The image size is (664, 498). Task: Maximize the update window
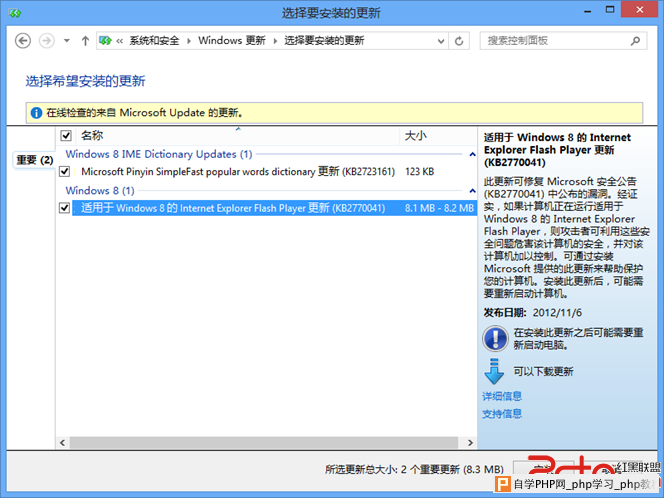(x=610, y=11)
